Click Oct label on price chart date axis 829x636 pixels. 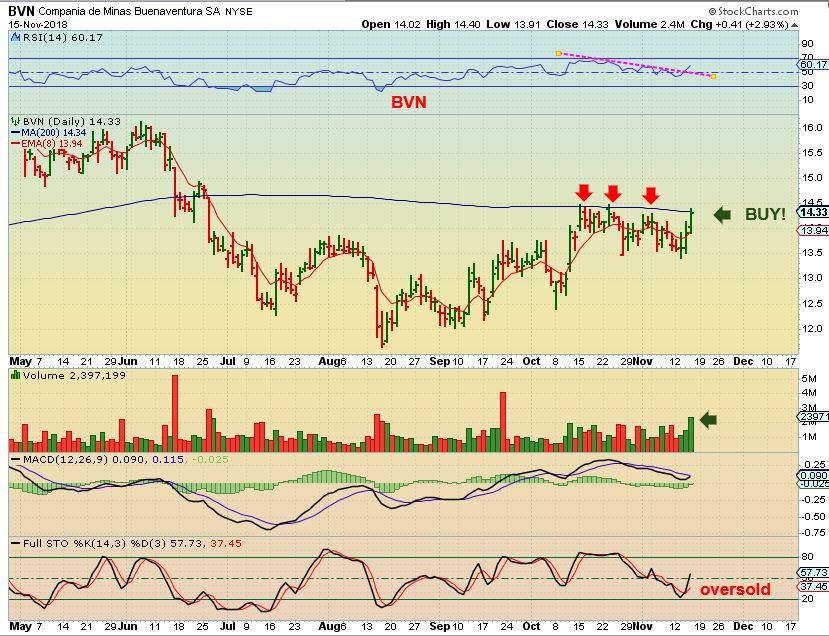point(531,361)
